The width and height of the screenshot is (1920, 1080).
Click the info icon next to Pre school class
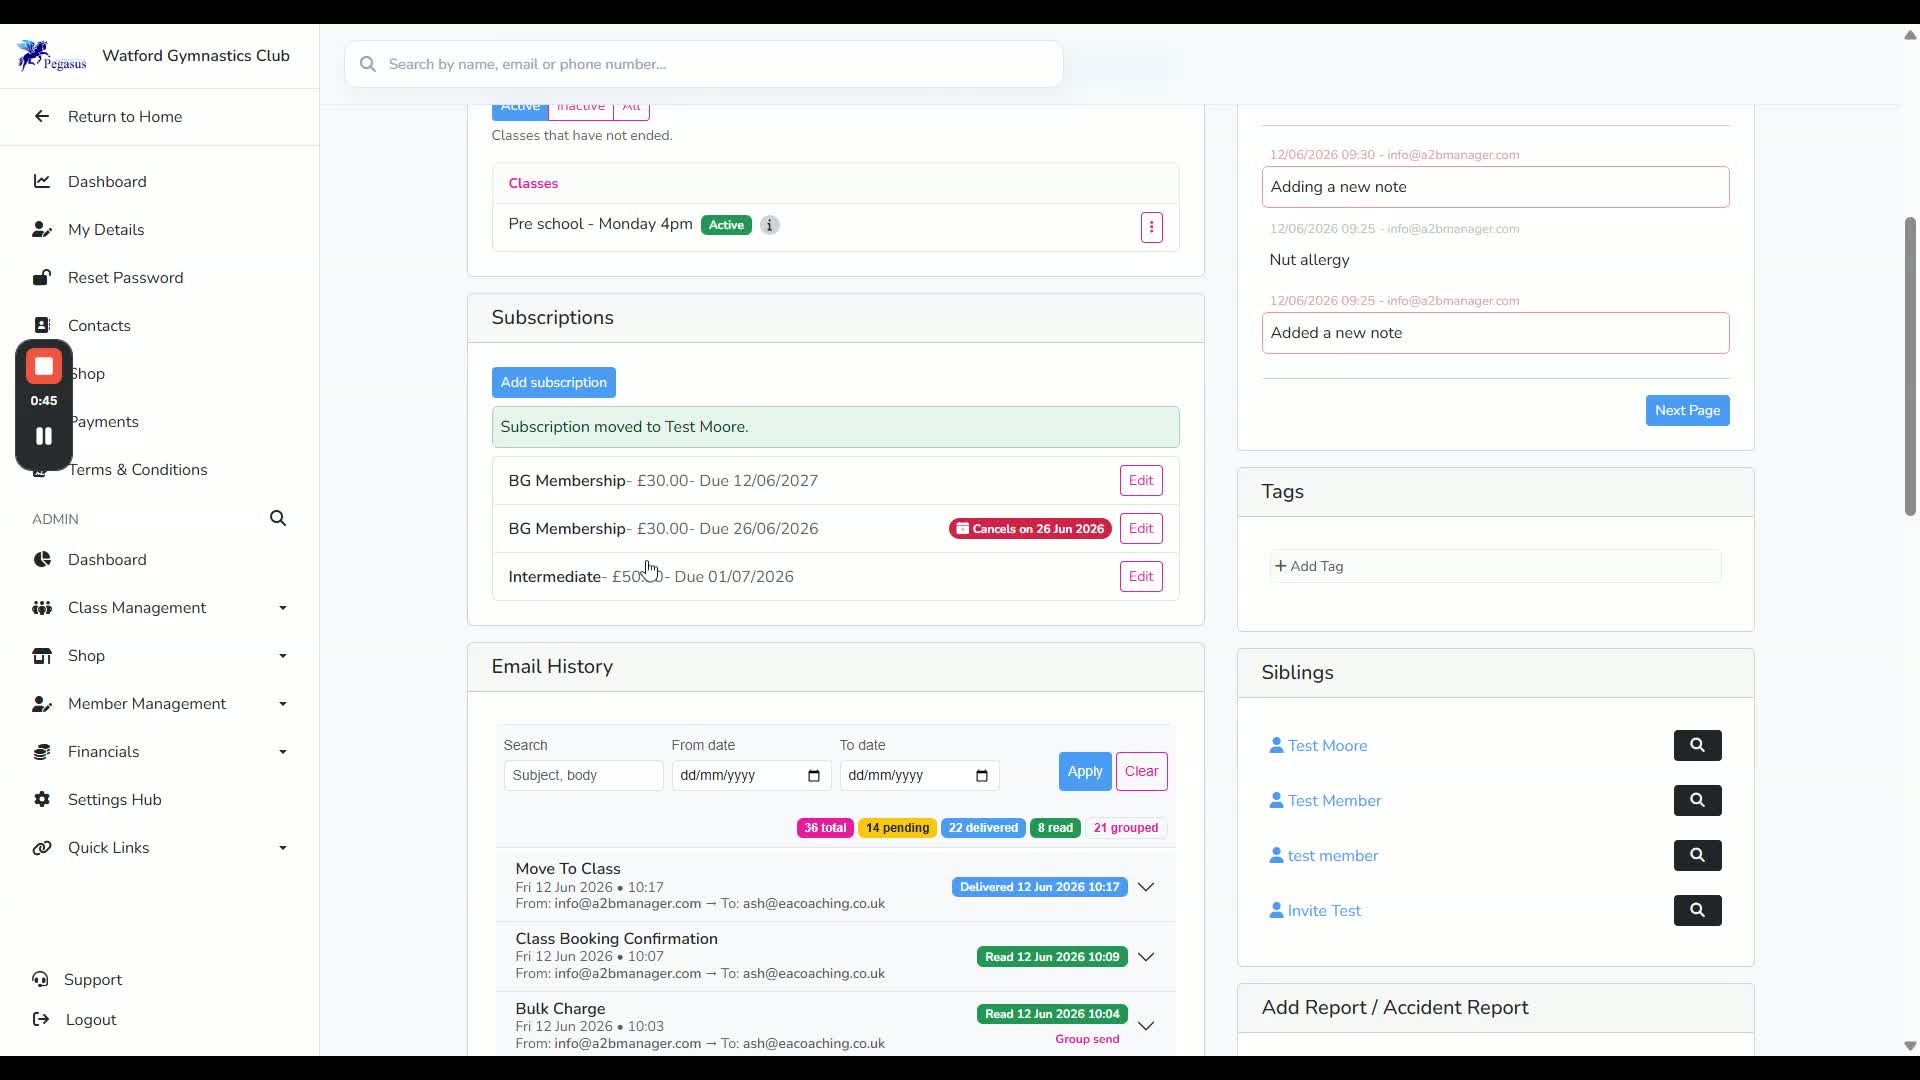tap(770, 225)
